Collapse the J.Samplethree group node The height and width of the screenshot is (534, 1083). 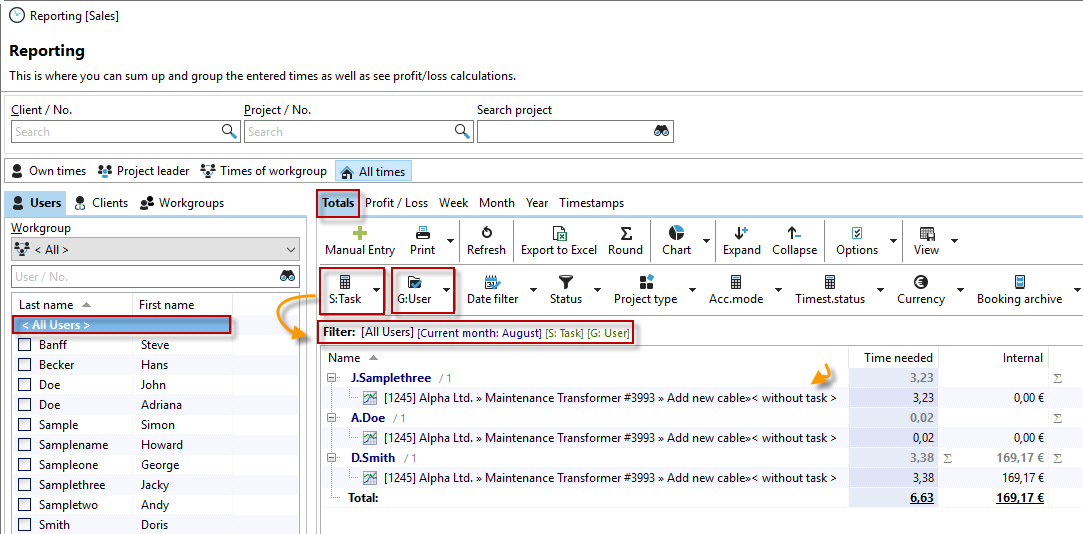[332, 378]
